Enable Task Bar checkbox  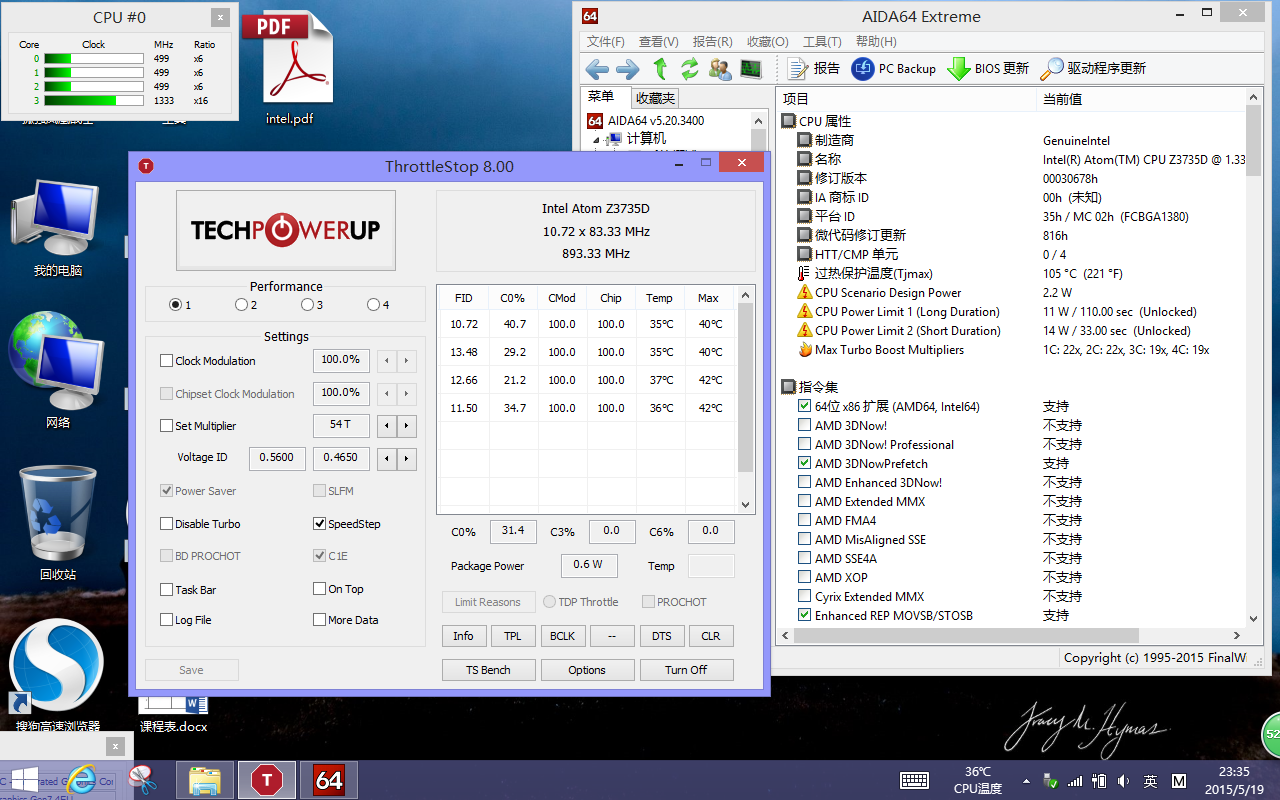tap(167, 590)
